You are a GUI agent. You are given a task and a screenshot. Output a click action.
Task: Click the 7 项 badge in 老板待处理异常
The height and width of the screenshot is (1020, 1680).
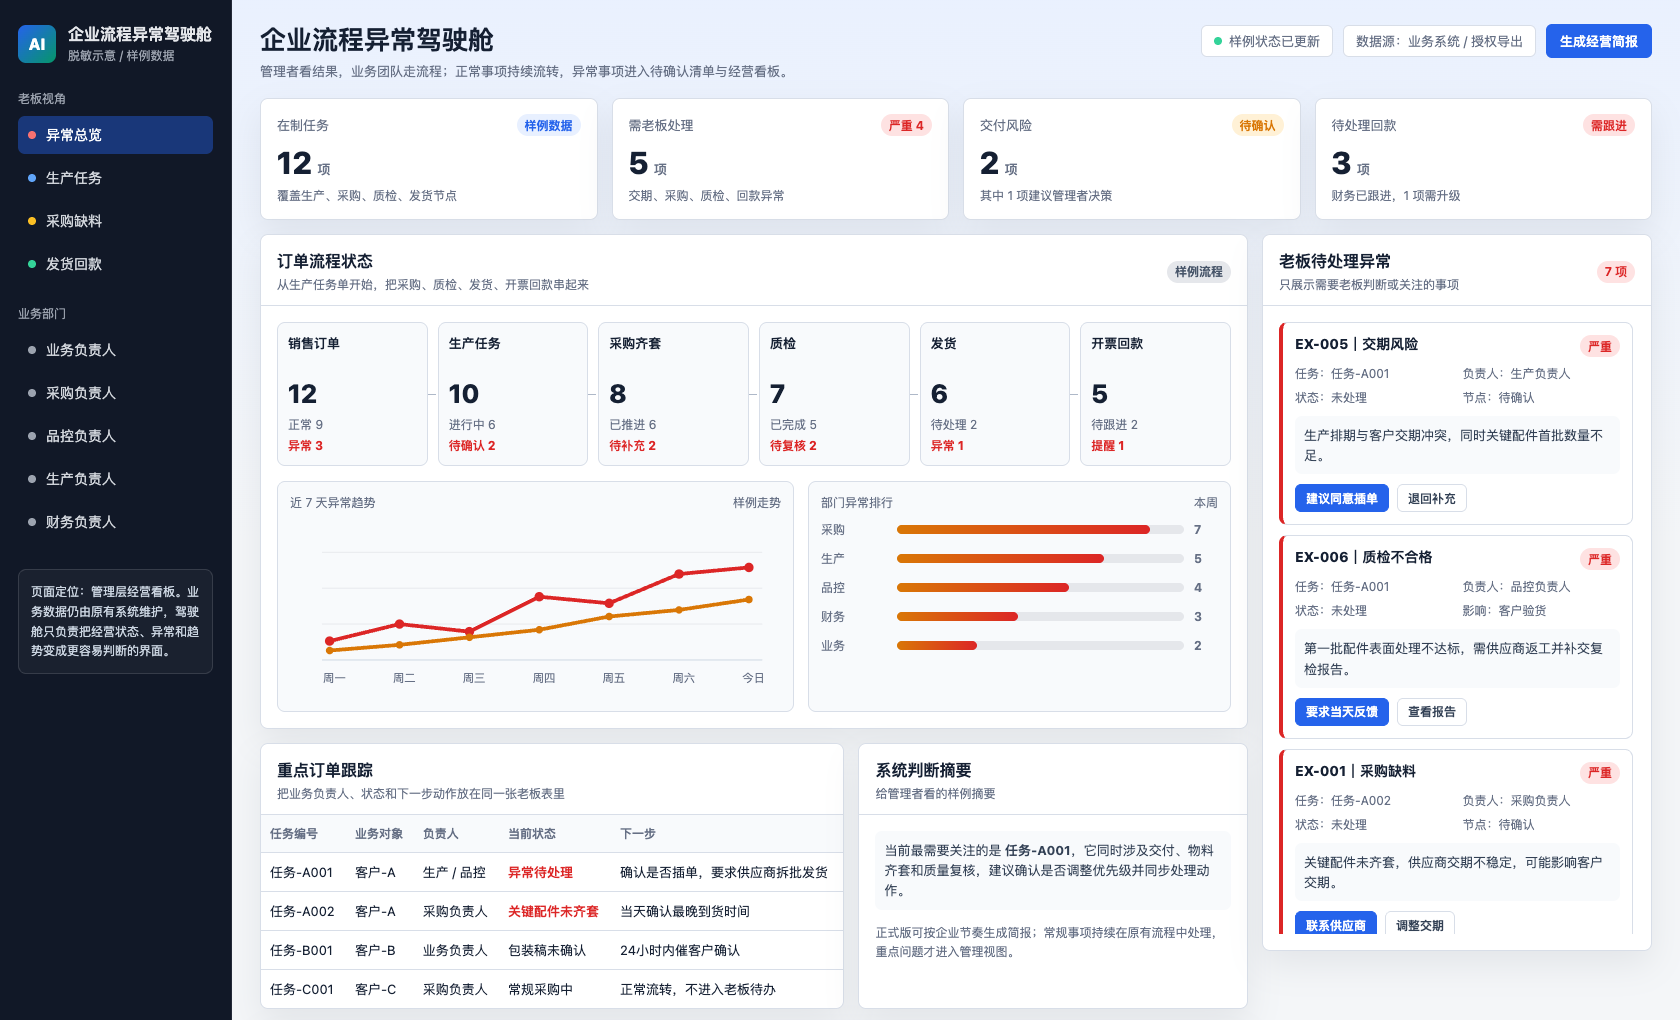[1615, 271]
